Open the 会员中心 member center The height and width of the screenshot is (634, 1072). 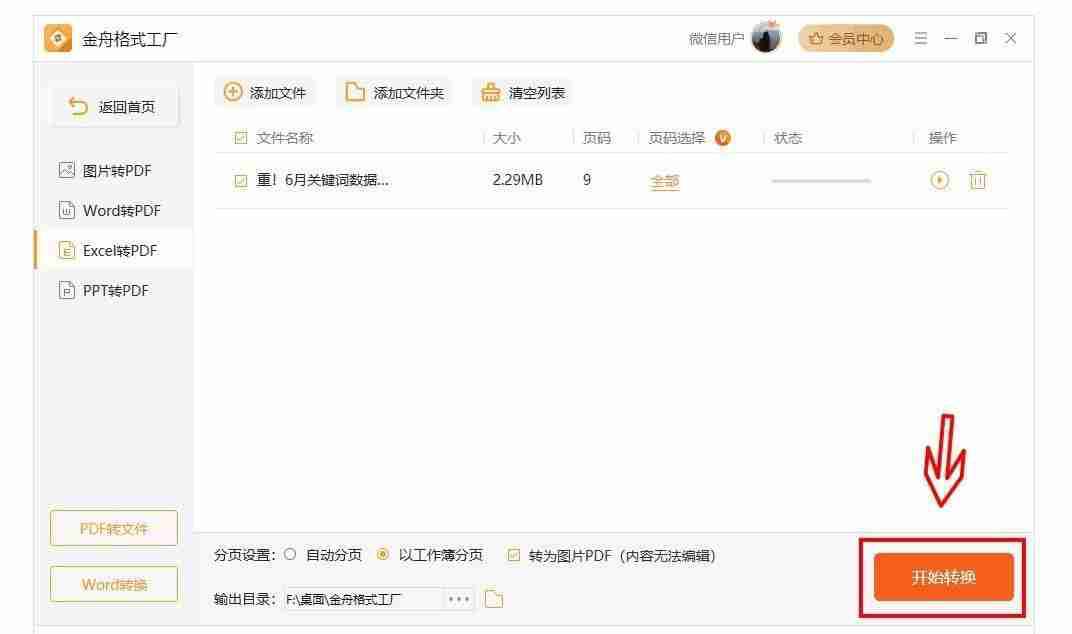[846, 39]
